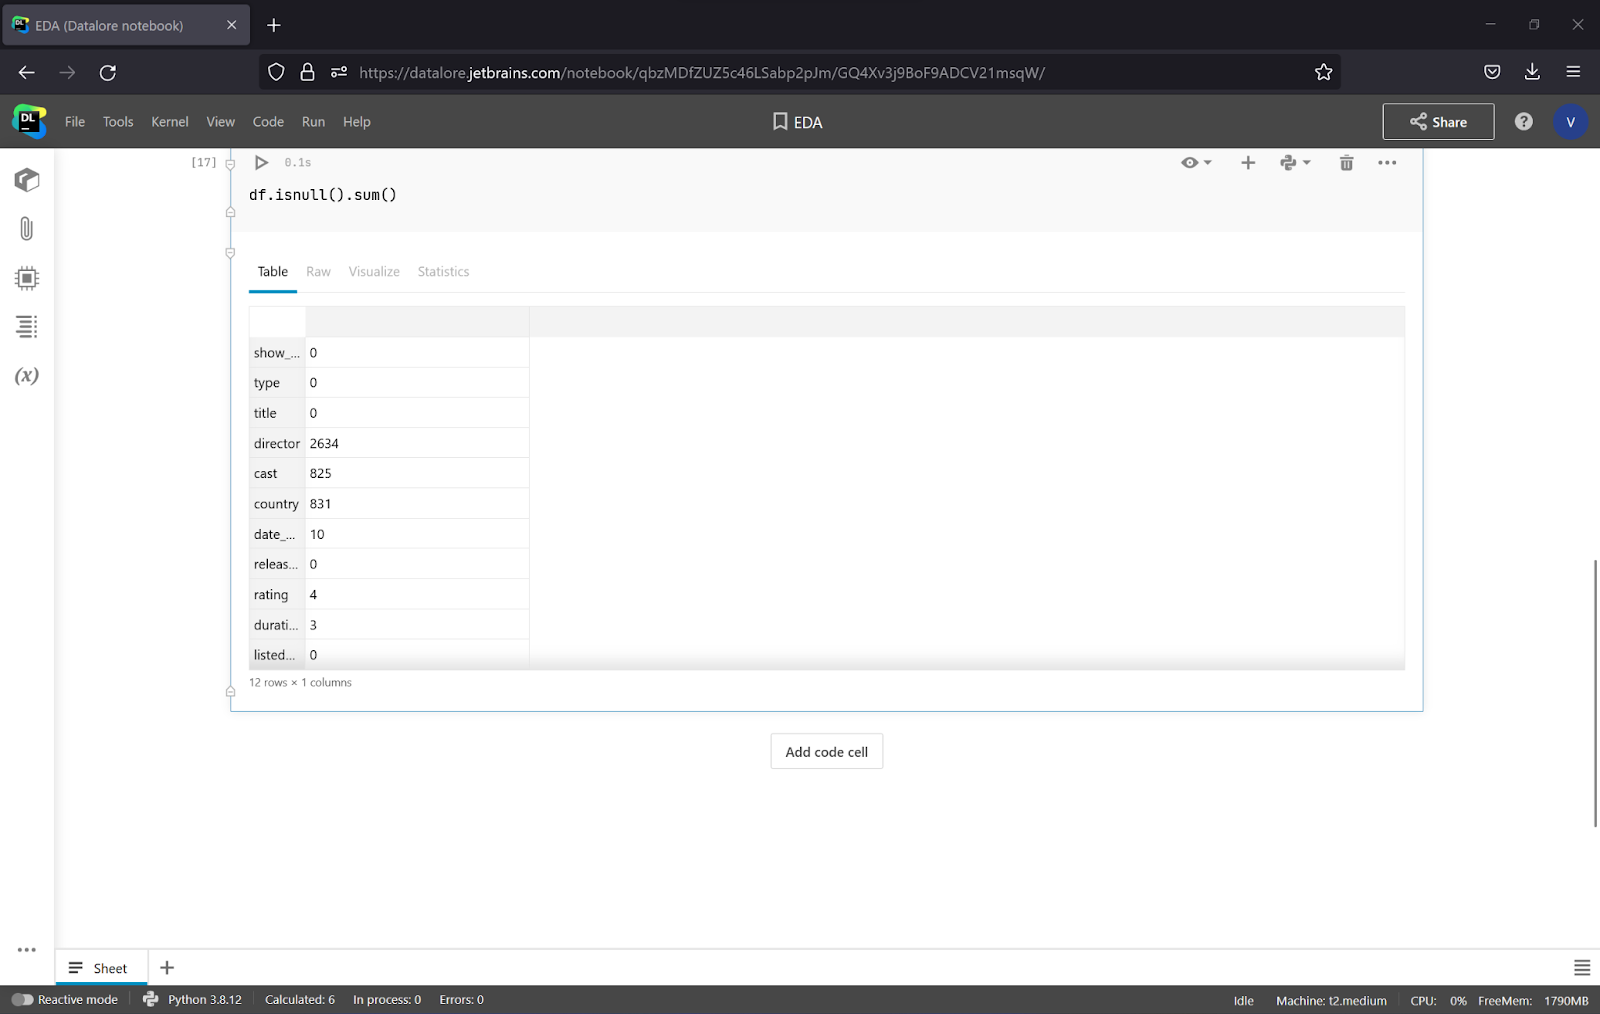Click Machine: t2.medium status
This screenshot has width=1600, height=1014.
pos(1331,1000)
